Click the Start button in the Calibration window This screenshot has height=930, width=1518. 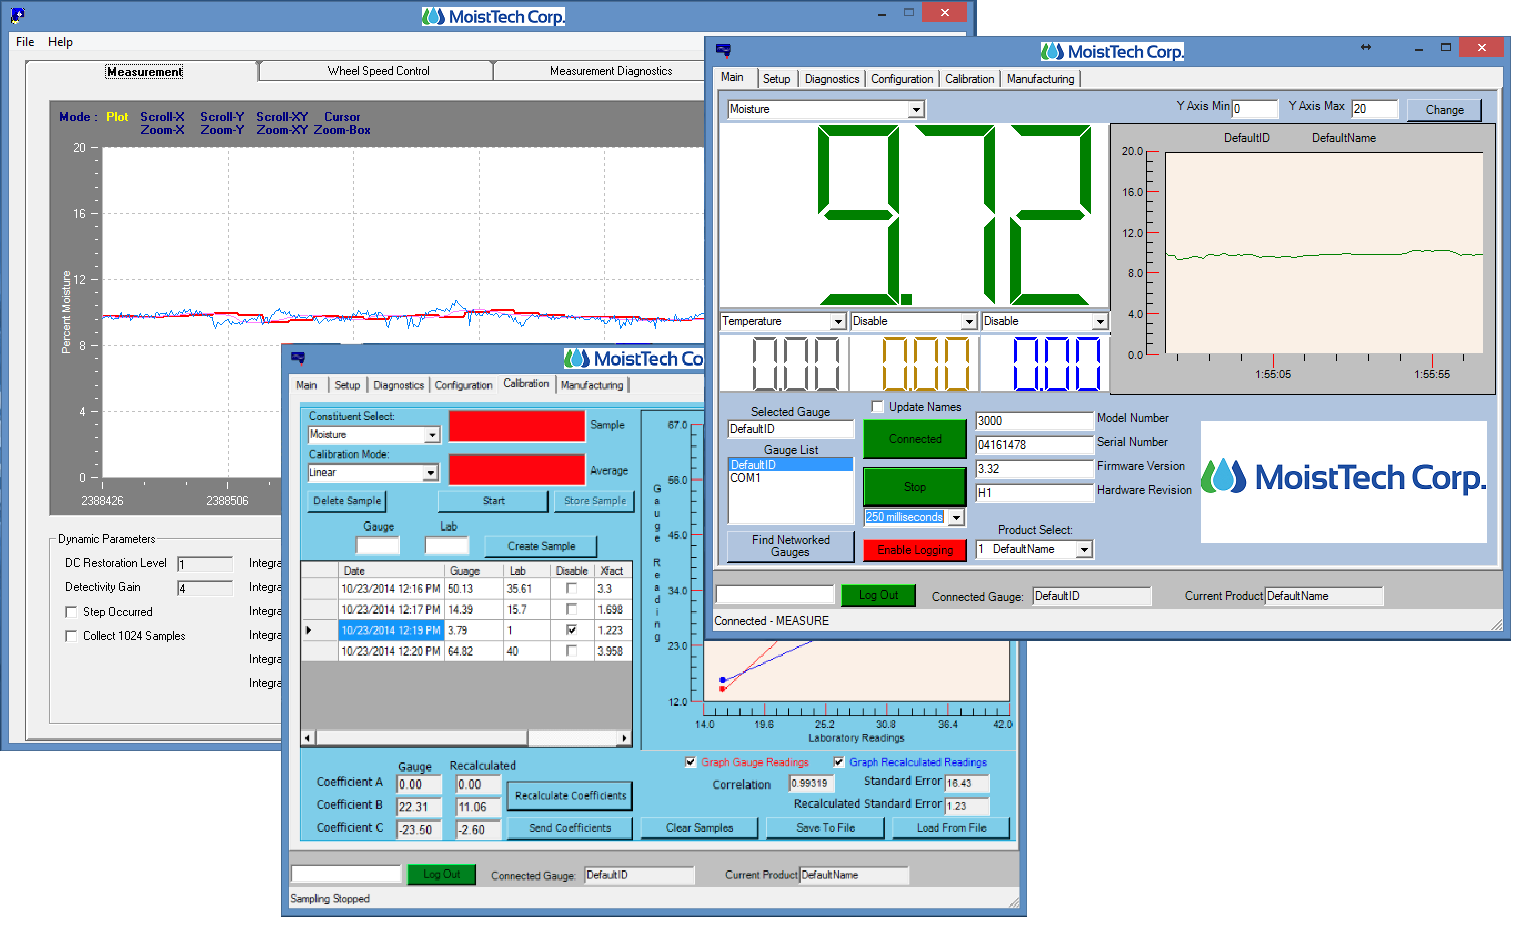(494, 501)
